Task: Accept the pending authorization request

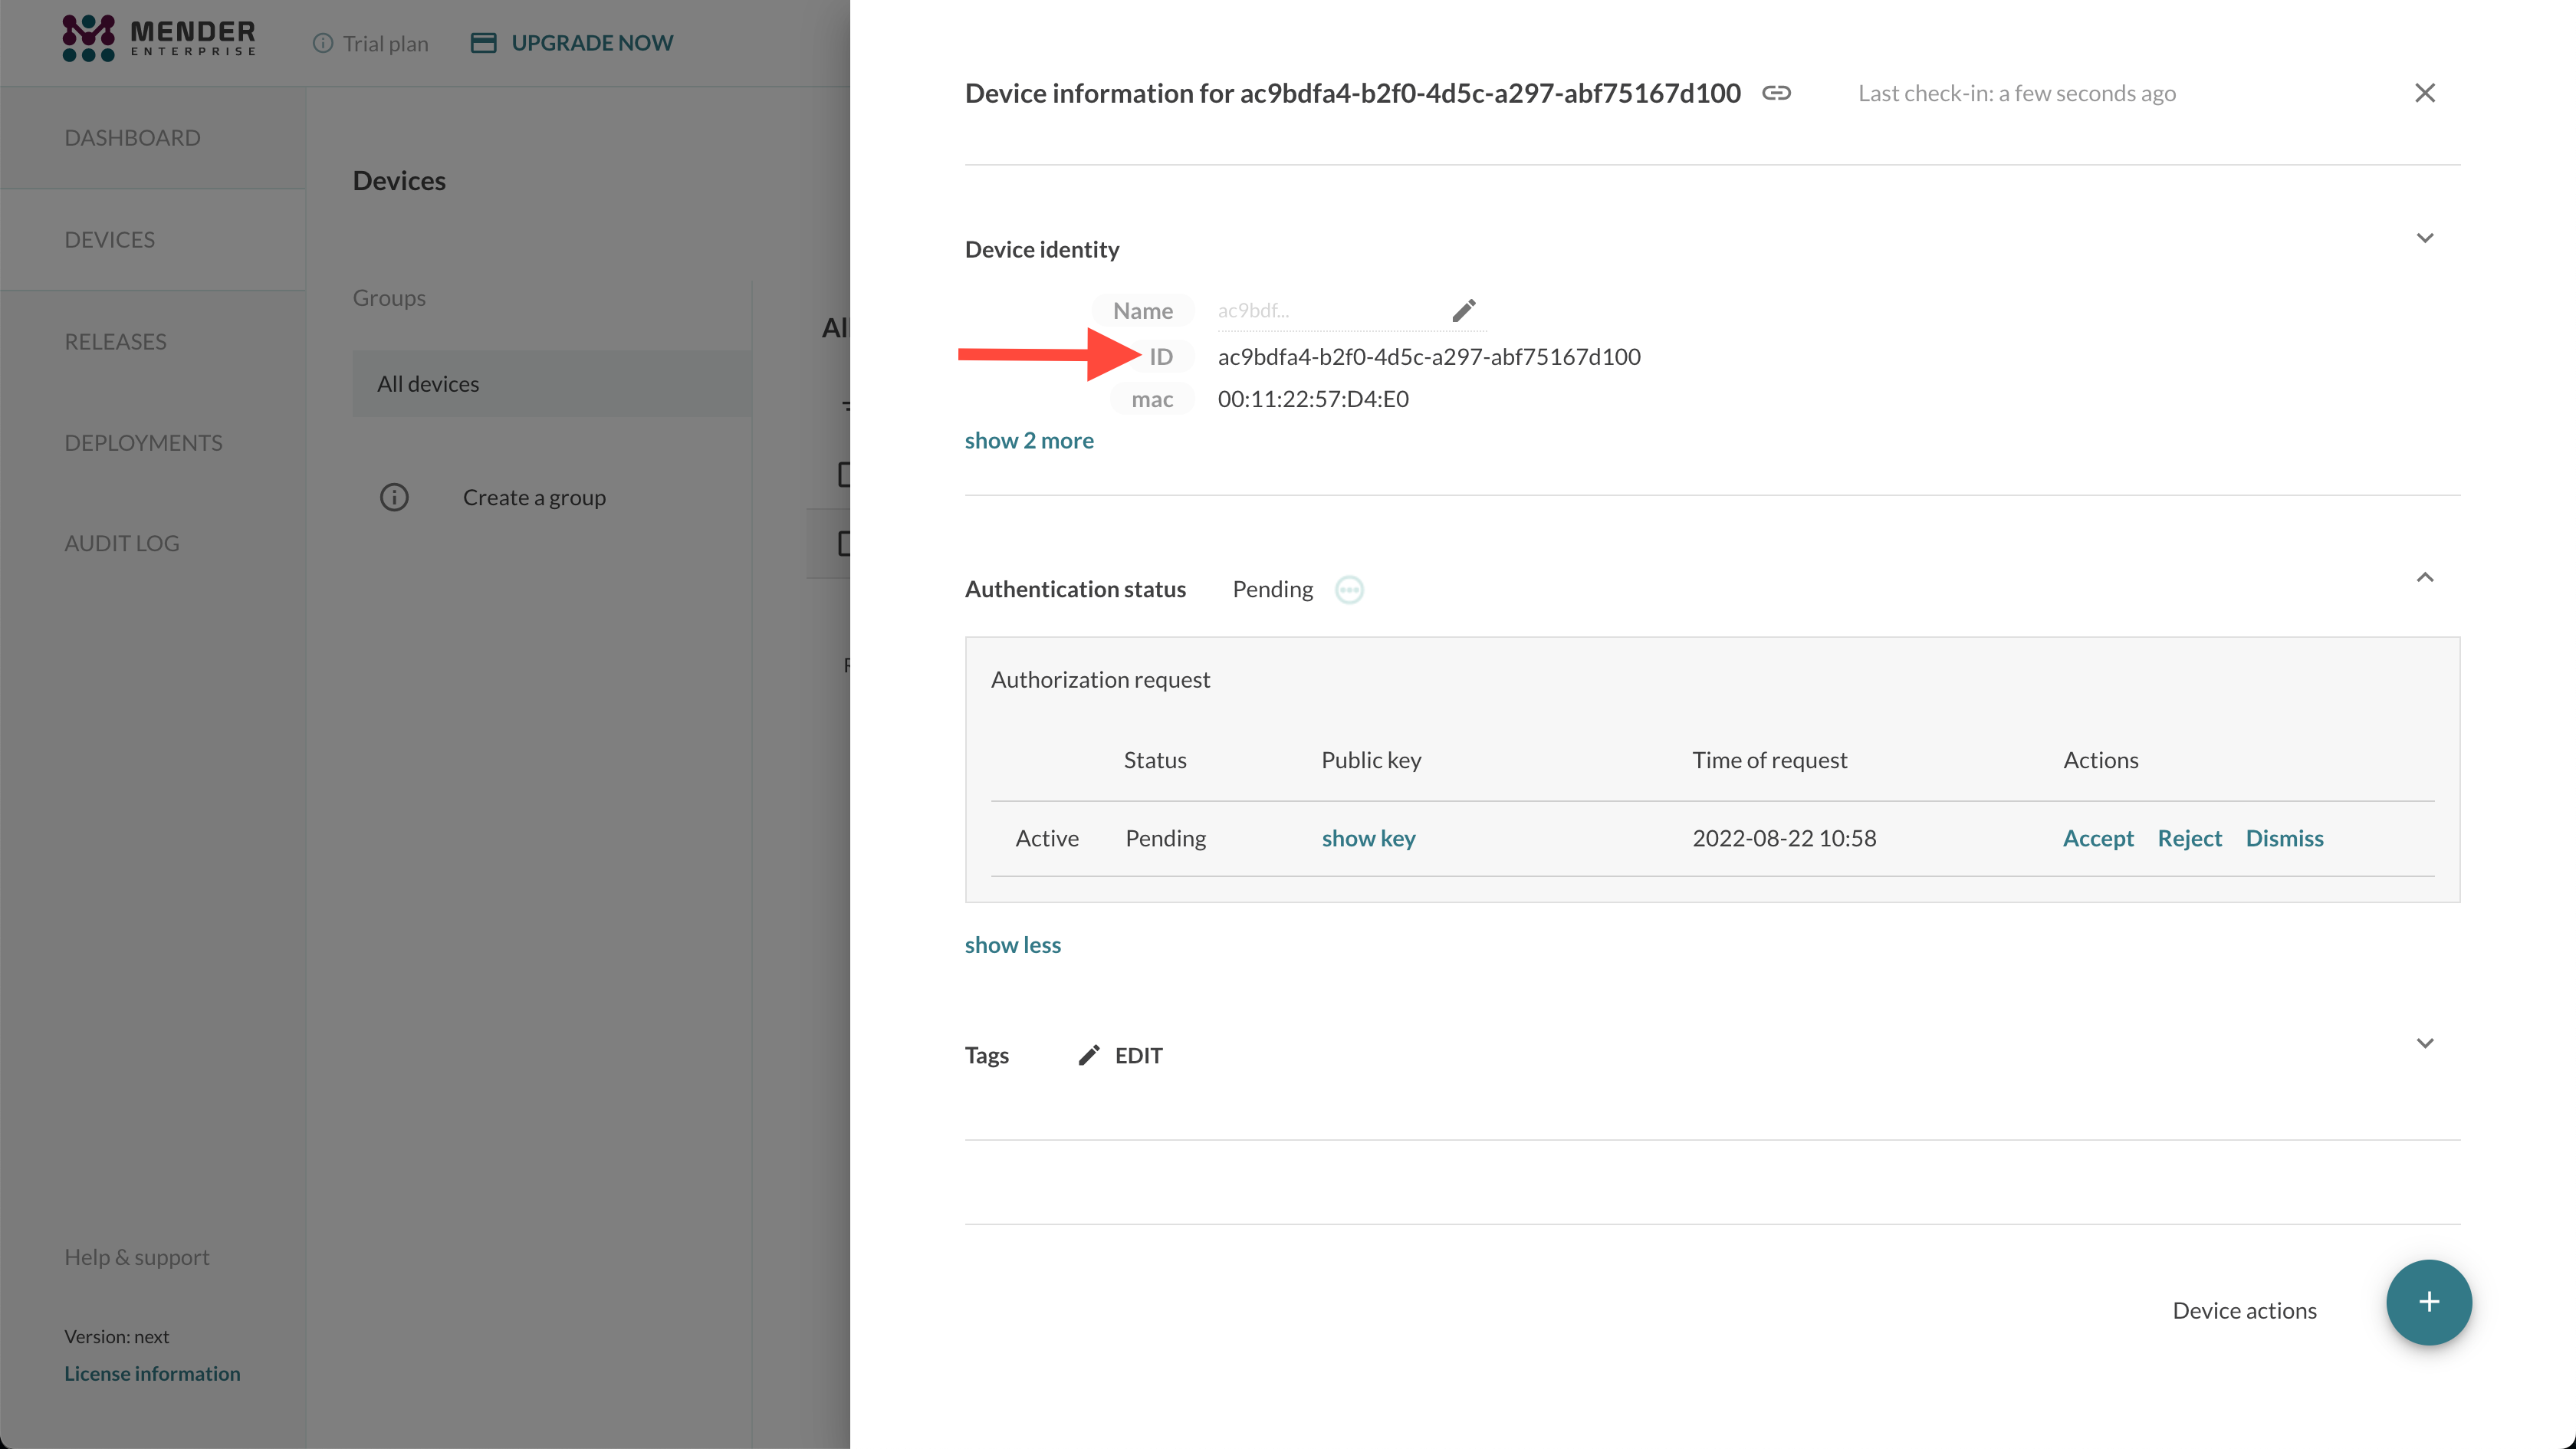Action: pyautogui.click(x=2097, y=838)
